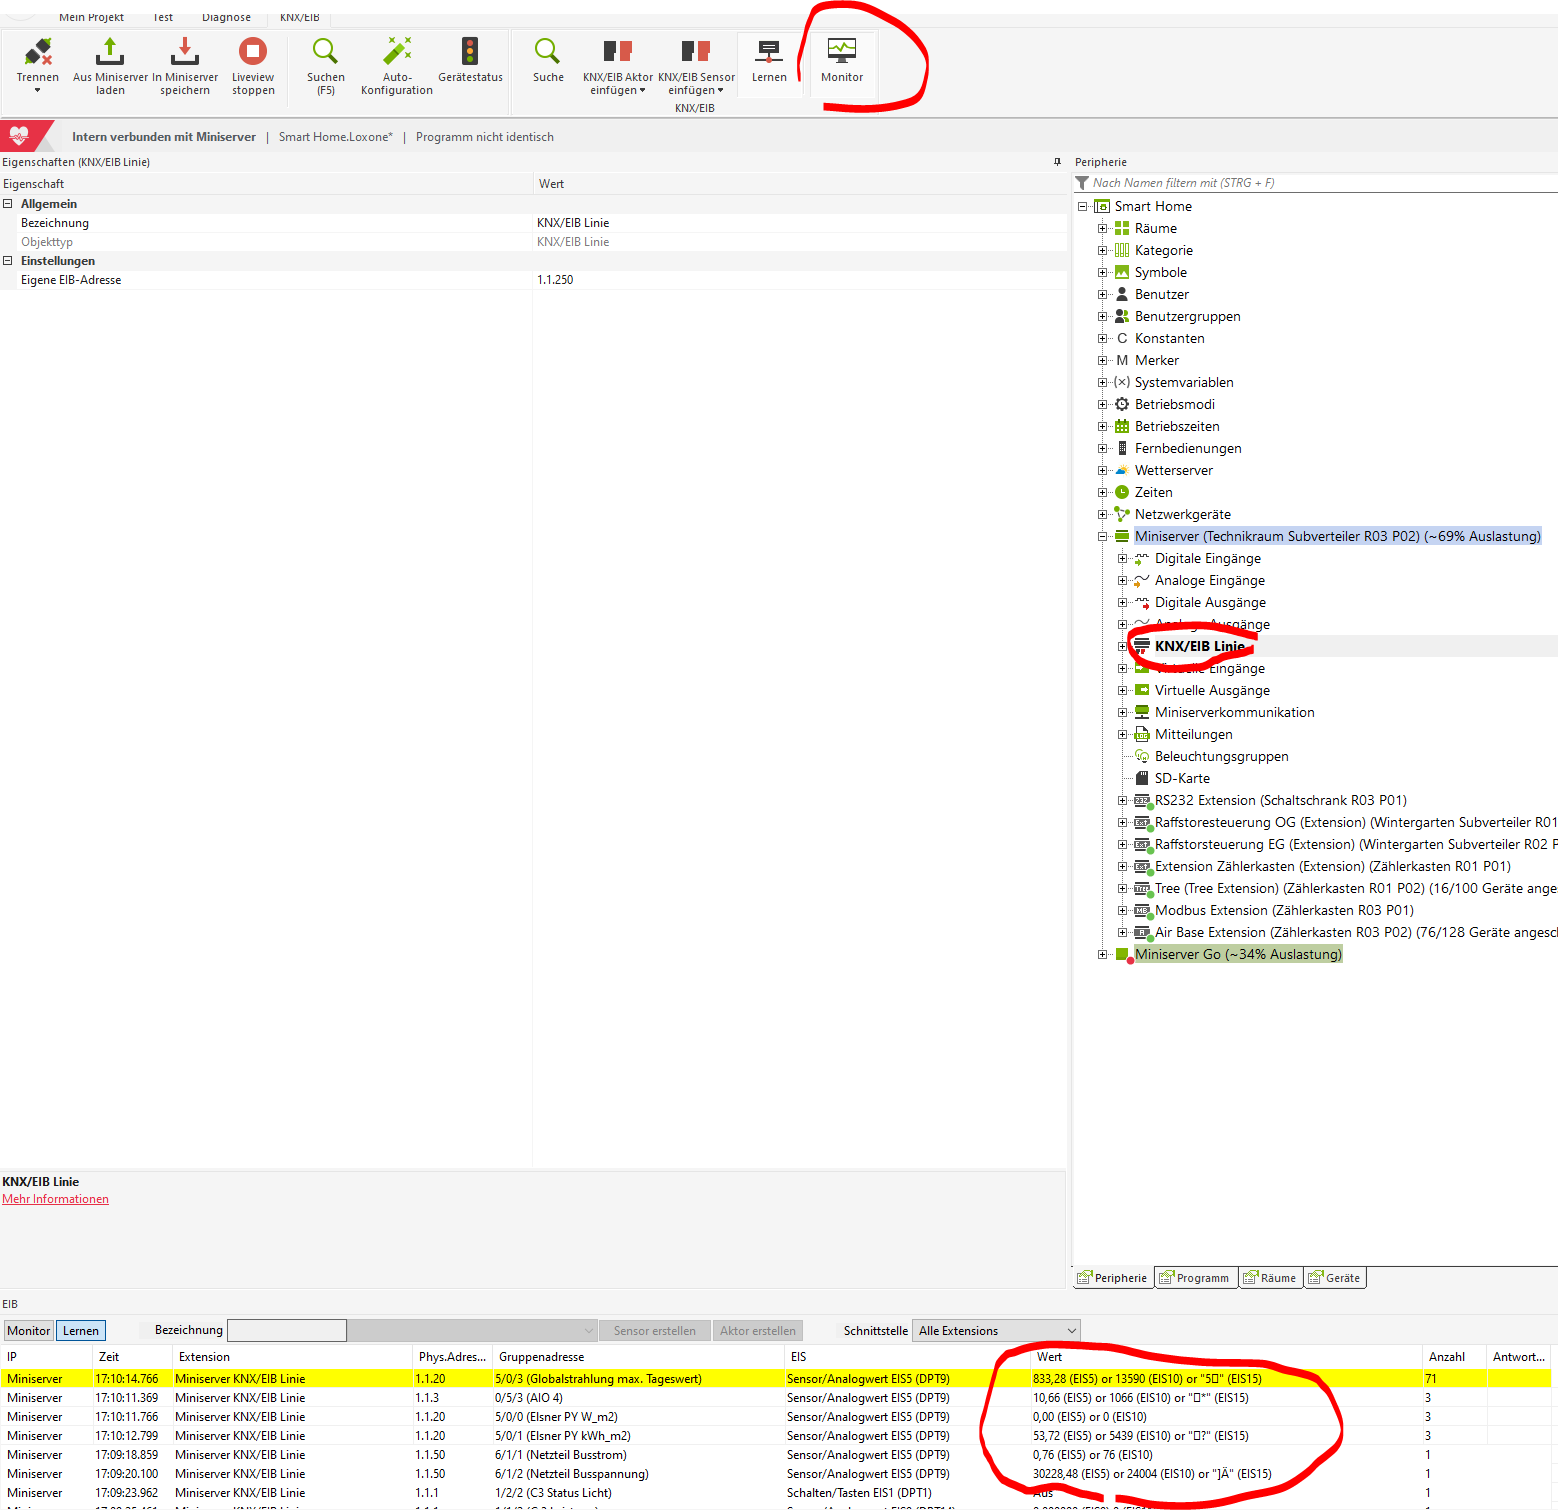Open the Peripherie bottom tab
The image size is (1558, 1510).
click(1113, 1278)
